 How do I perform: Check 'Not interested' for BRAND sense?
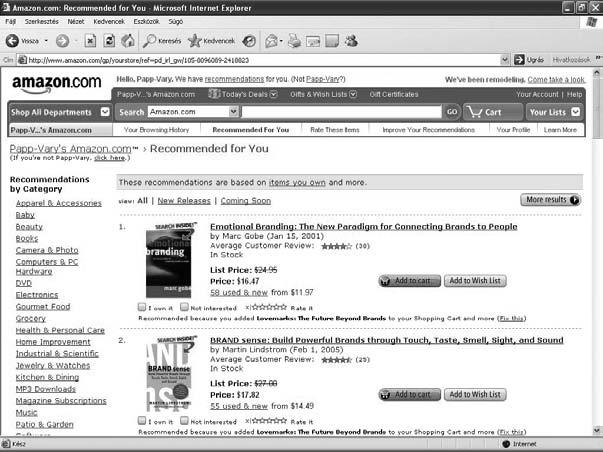click(x=185, y=420)
